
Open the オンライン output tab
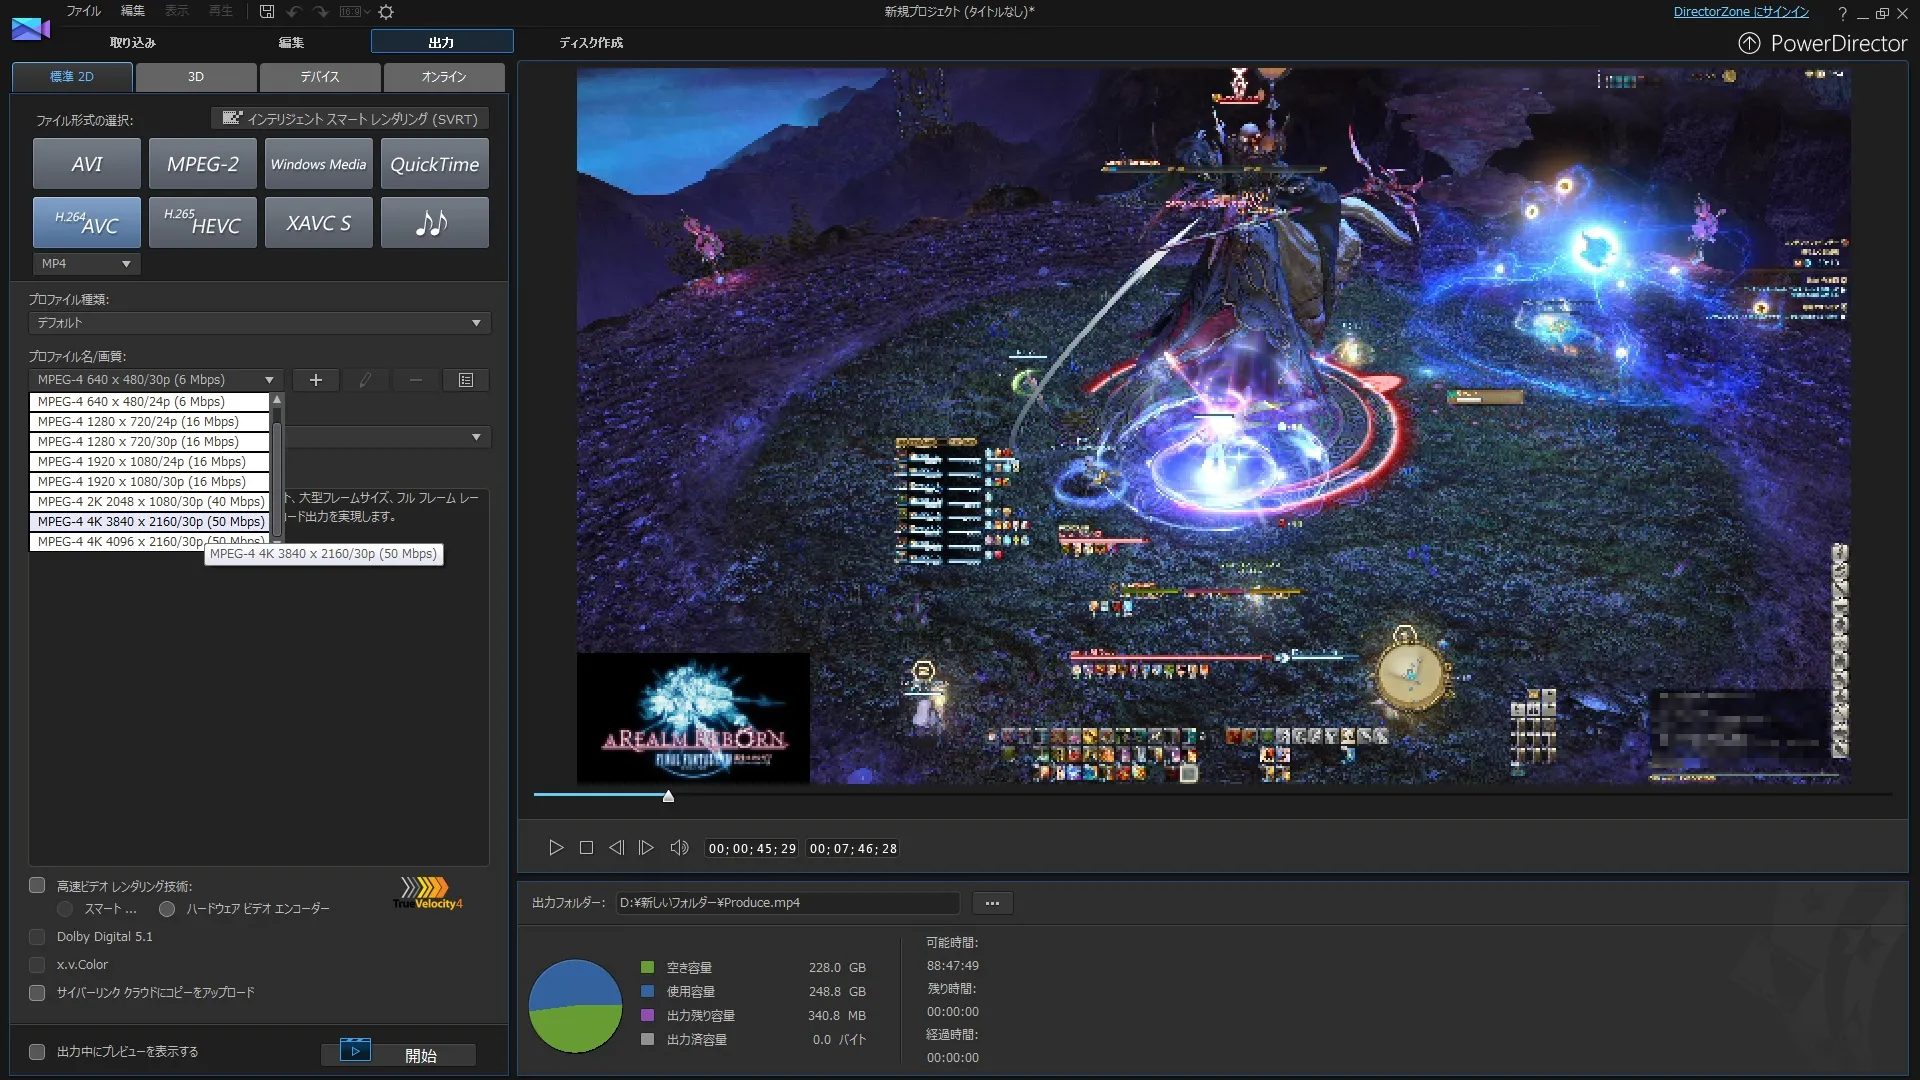pyautogui.click(x=444, y=77)
